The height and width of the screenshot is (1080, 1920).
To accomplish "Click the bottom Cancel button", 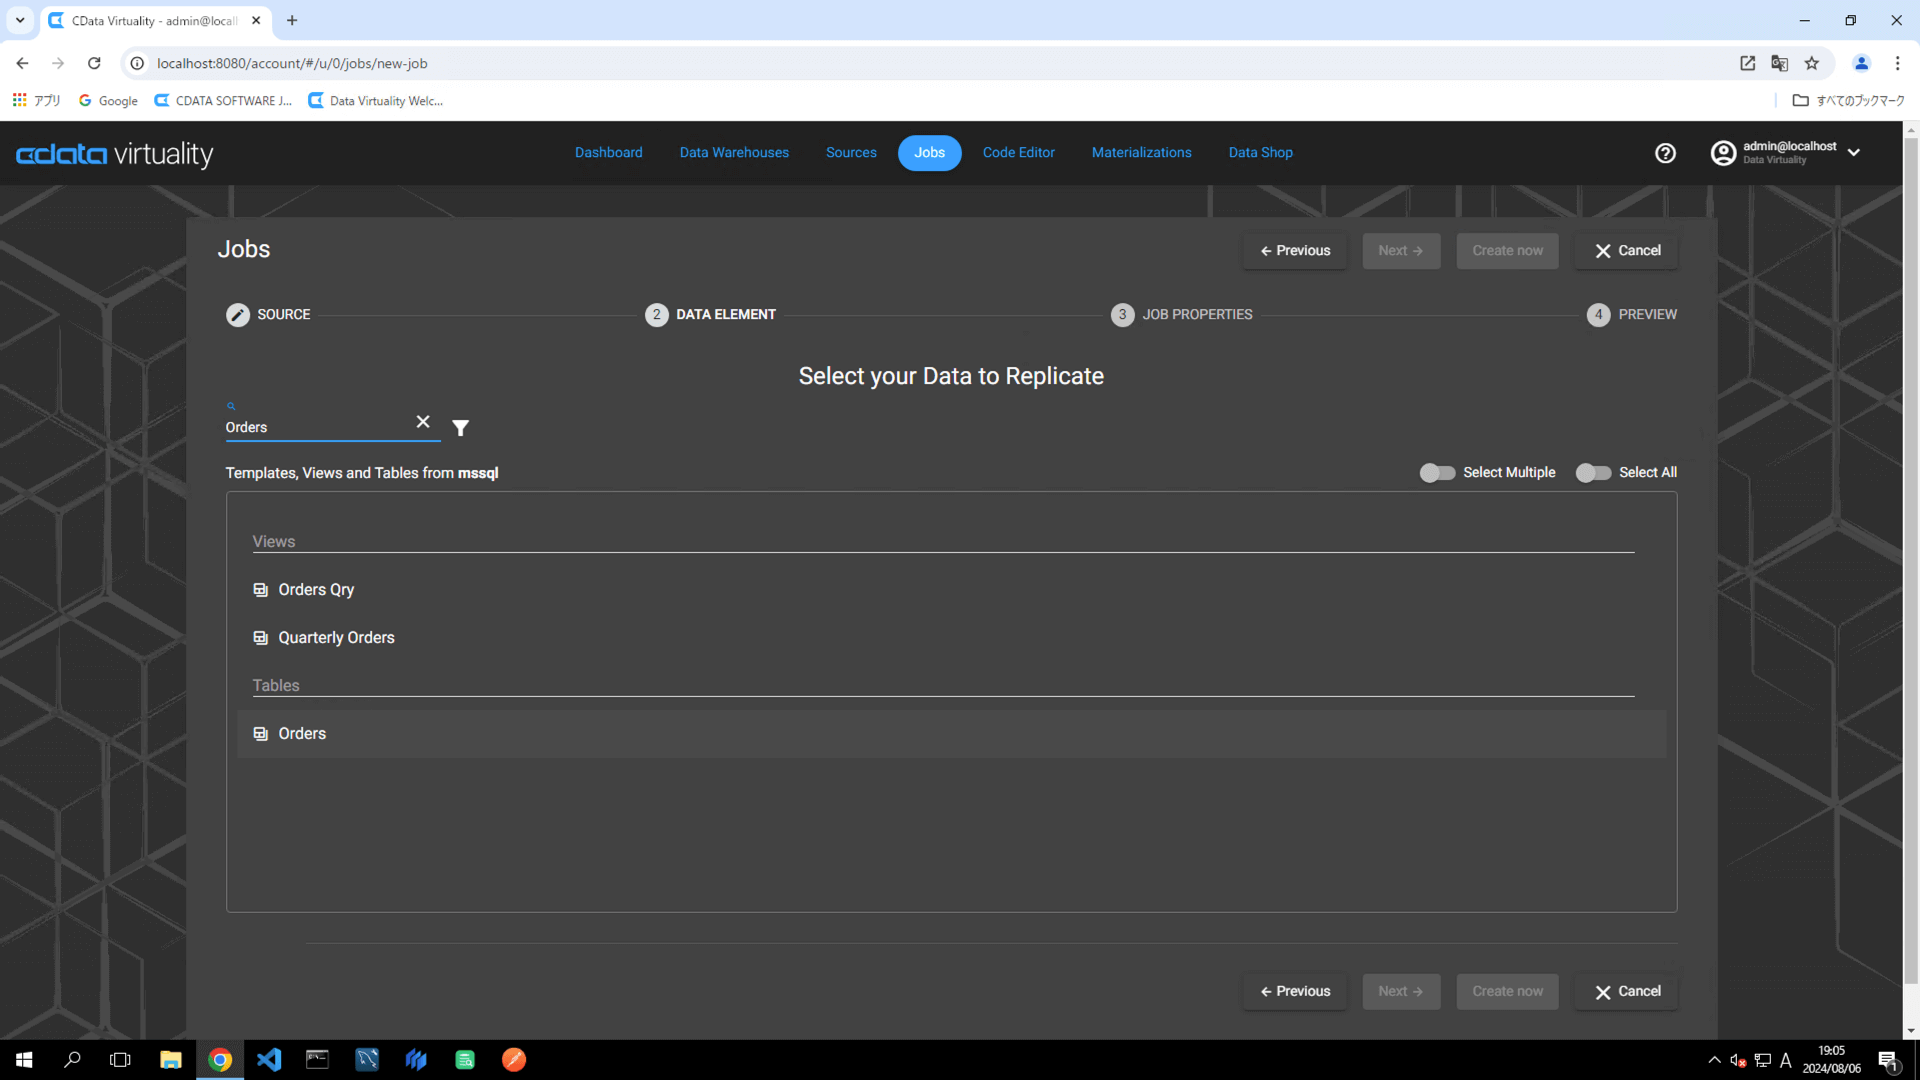I will click(x=1626, y=992).
